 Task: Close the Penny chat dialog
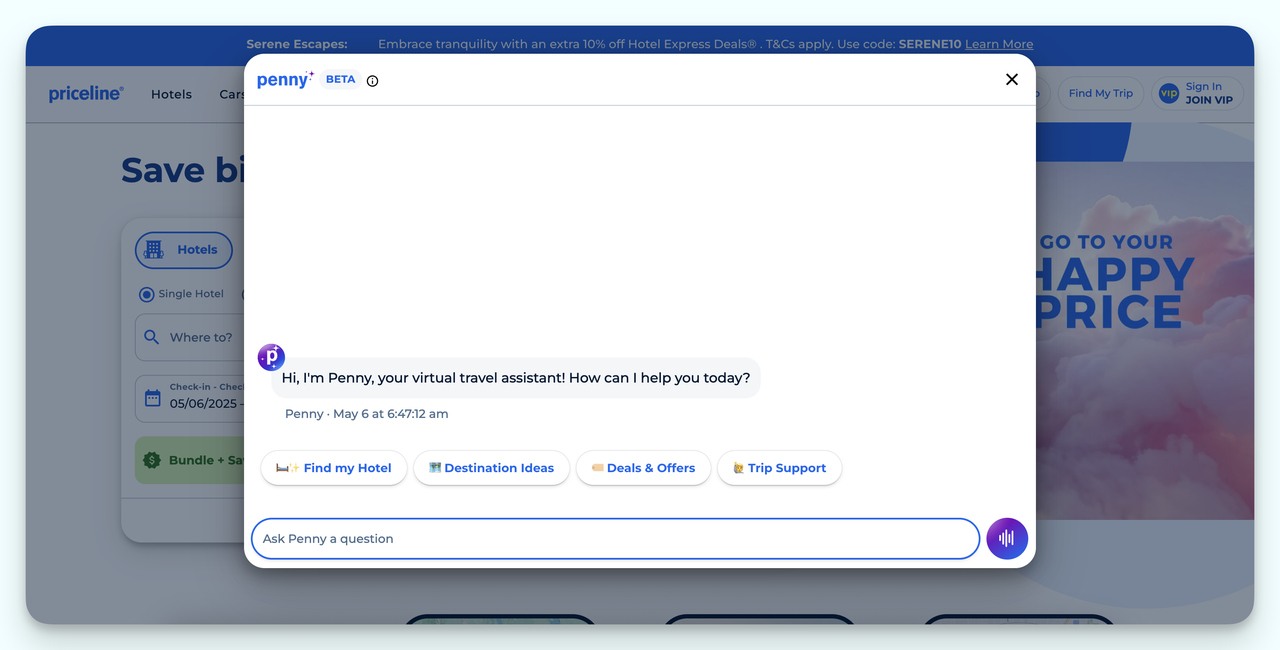1012,80
